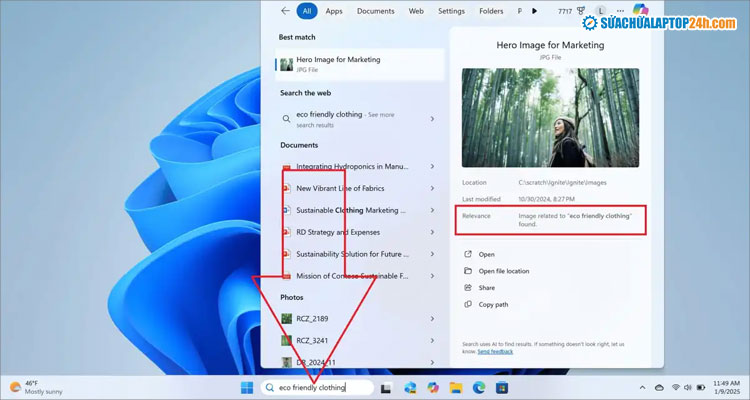Open Copilot from the taskbar

433,388
